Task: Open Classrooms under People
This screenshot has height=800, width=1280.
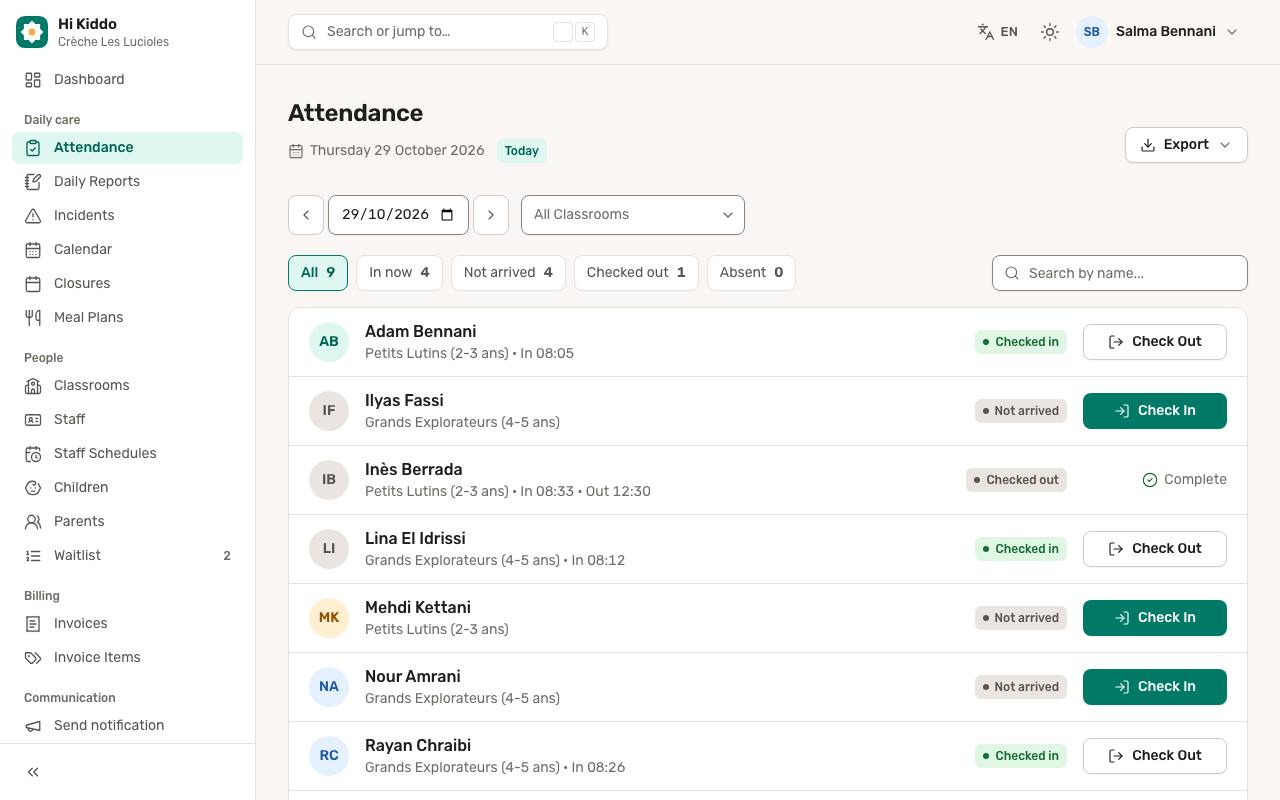Action: [127, 385]
